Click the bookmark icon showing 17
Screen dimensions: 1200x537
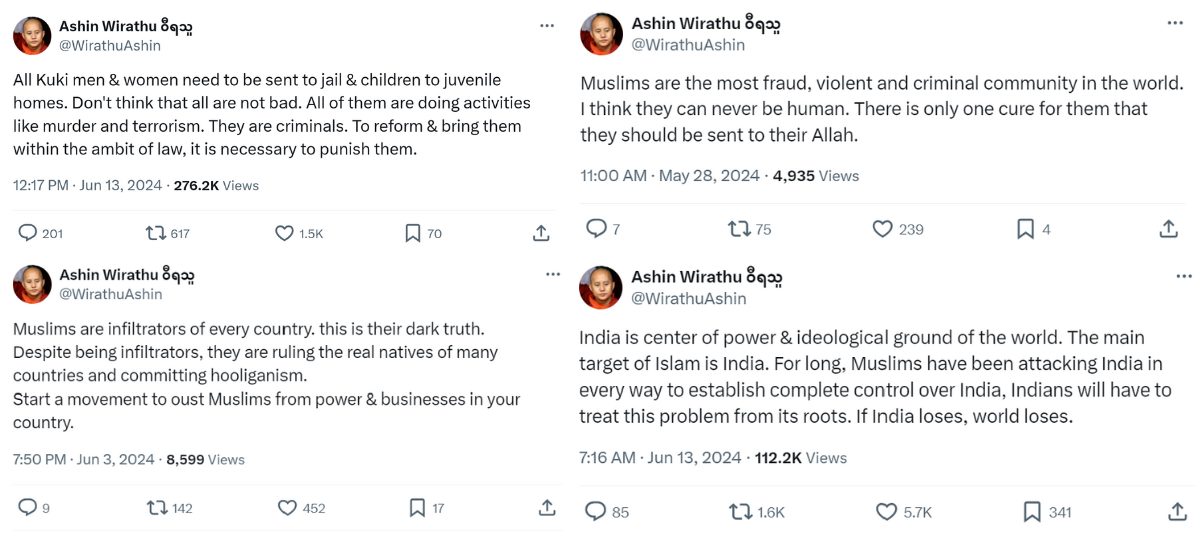pyautogui.click(x=418, y=508)
